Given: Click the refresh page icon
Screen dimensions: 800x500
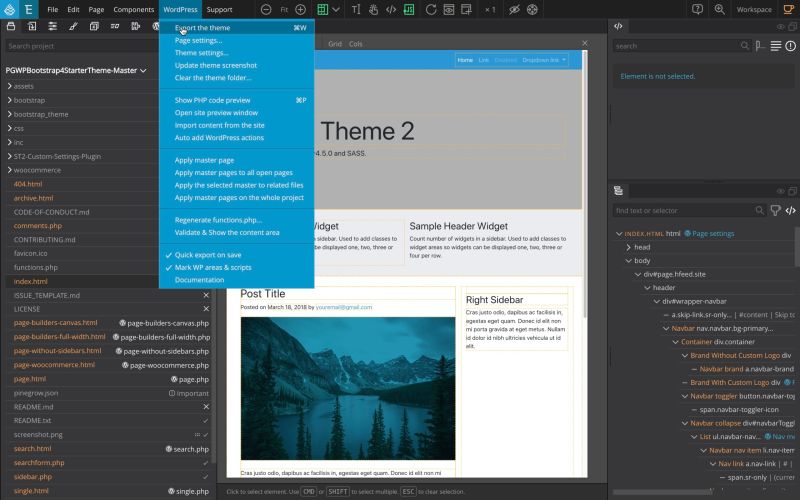Looking at the screenshot, I should pyautogui.click(x=431, y=9).
